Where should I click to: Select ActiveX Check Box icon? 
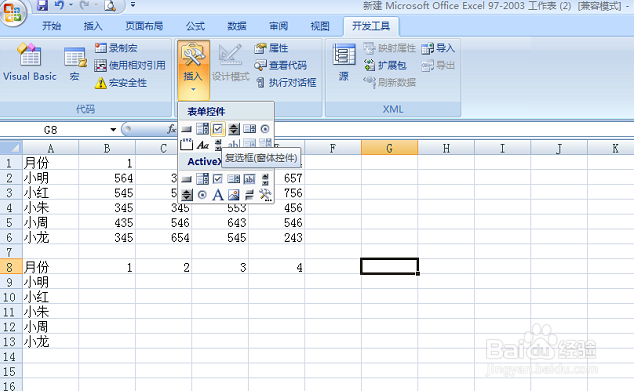point(218,179)
